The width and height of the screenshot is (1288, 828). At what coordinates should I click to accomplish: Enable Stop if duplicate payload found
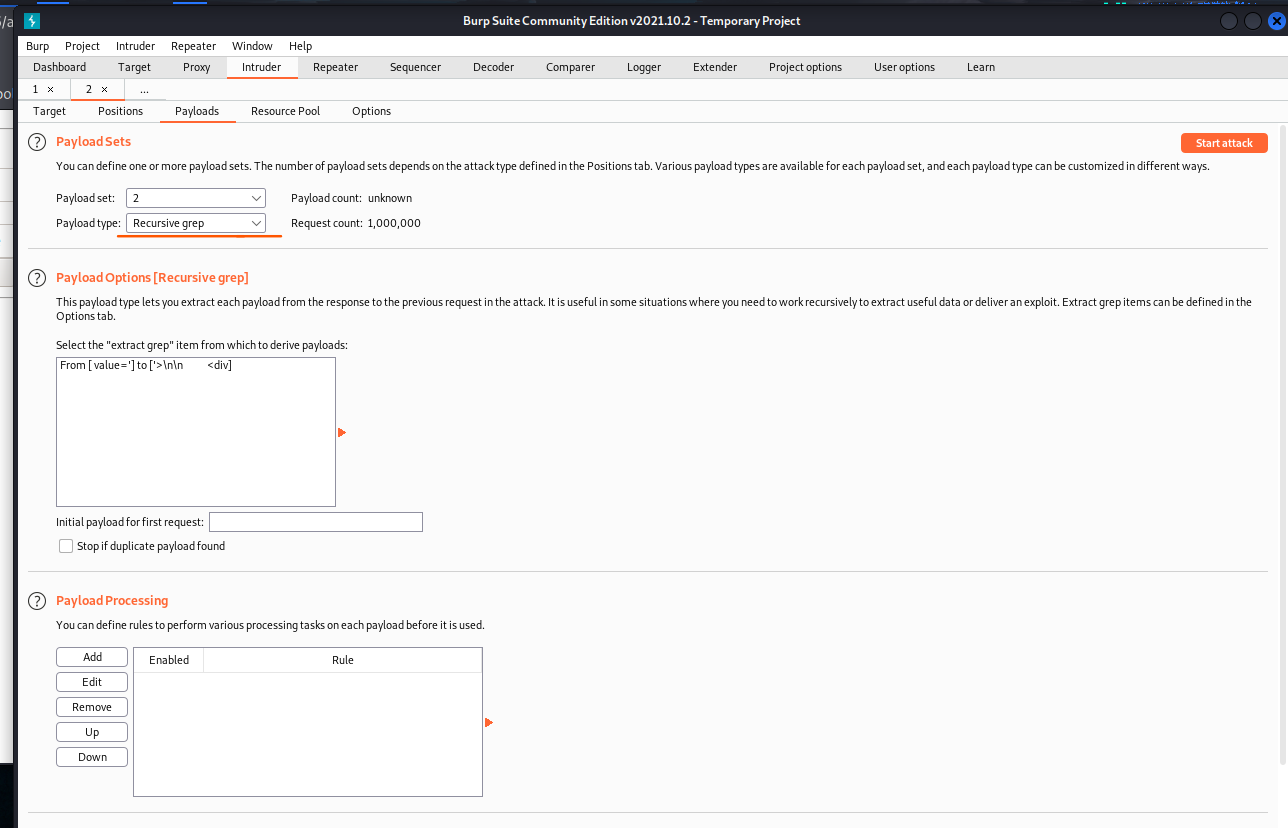click(66, 546)
